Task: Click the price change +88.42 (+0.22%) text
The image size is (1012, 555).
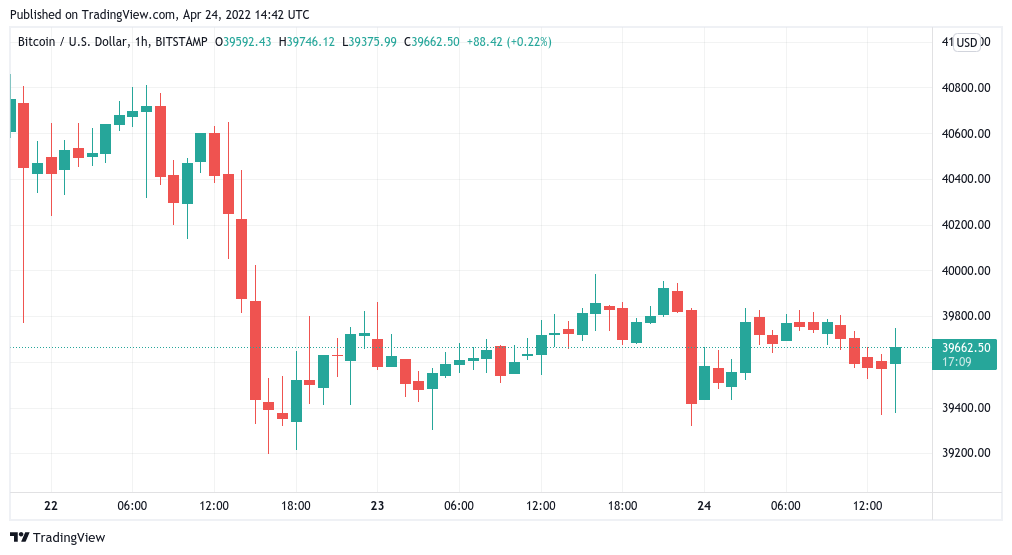Action: tap(509, 41)
